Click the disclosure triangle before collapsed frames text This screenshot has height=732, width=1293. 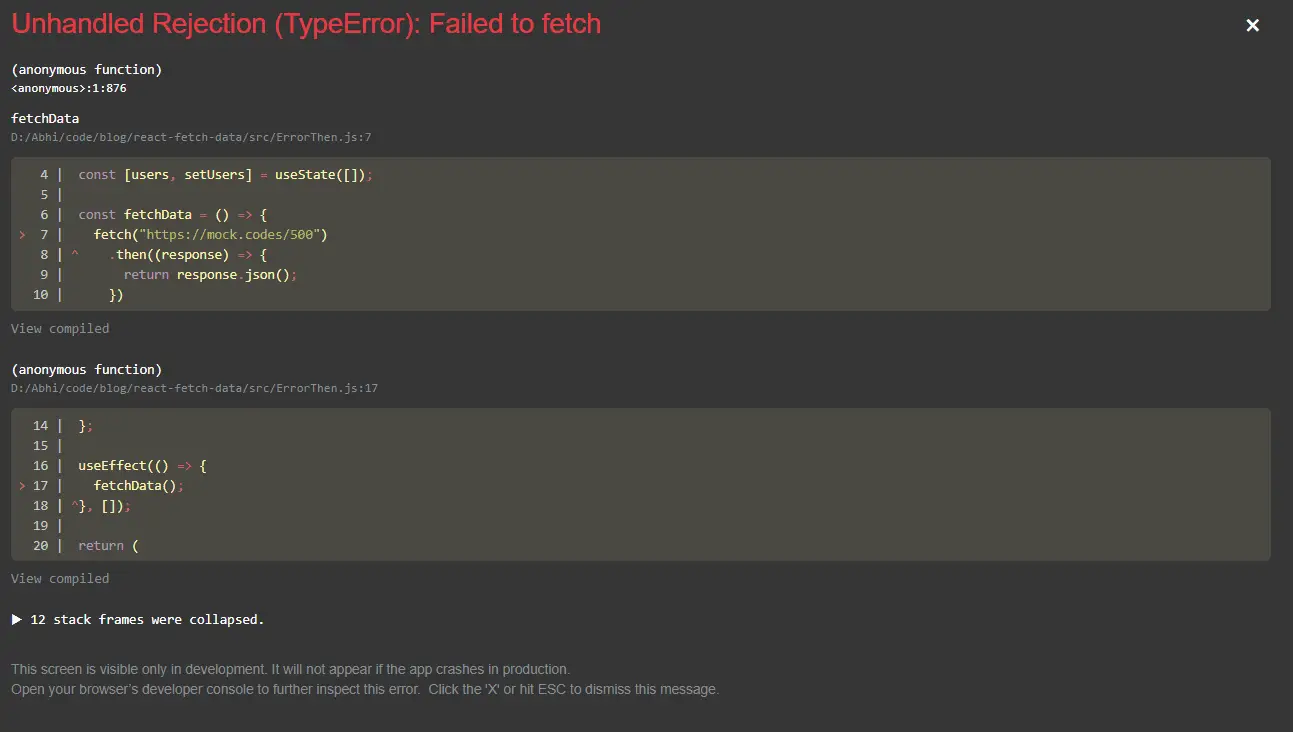click(16, 619)
